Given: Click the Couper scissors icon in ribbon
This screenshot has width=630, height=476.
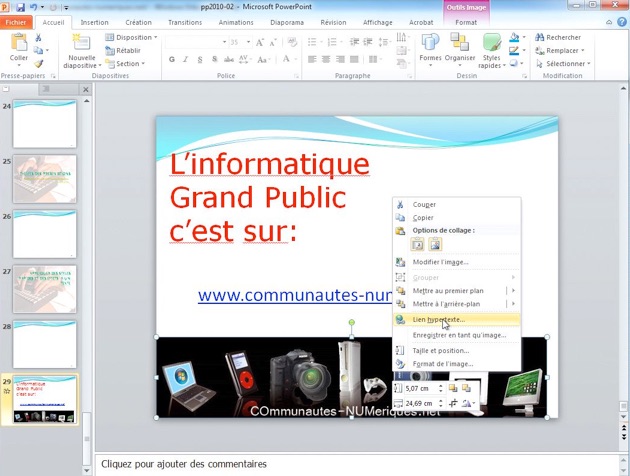Looking at the screenshot, I should click(38, 38).
